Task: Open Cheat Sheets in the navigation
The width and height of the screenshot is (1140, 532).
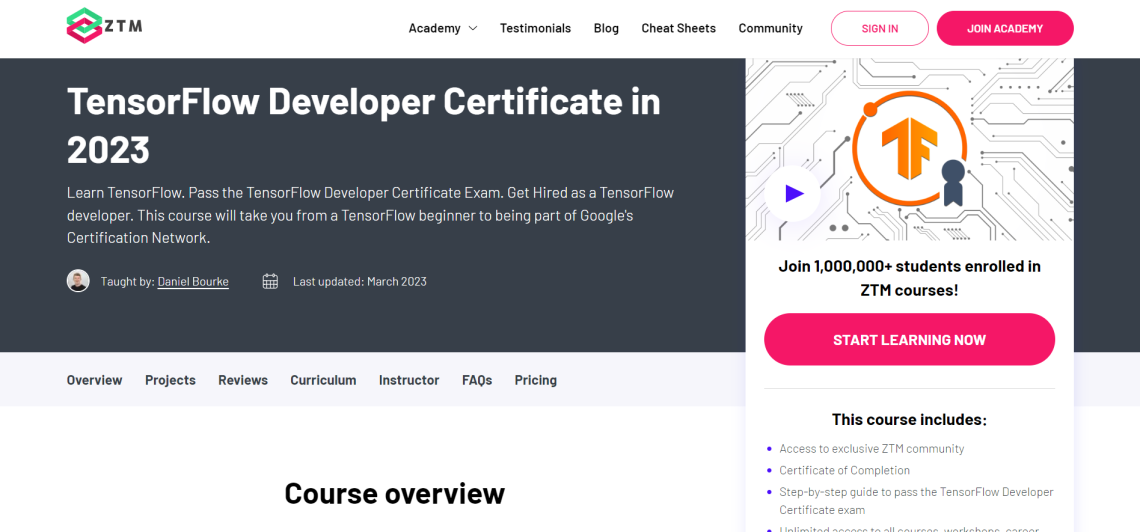Action: coord(678,28)
